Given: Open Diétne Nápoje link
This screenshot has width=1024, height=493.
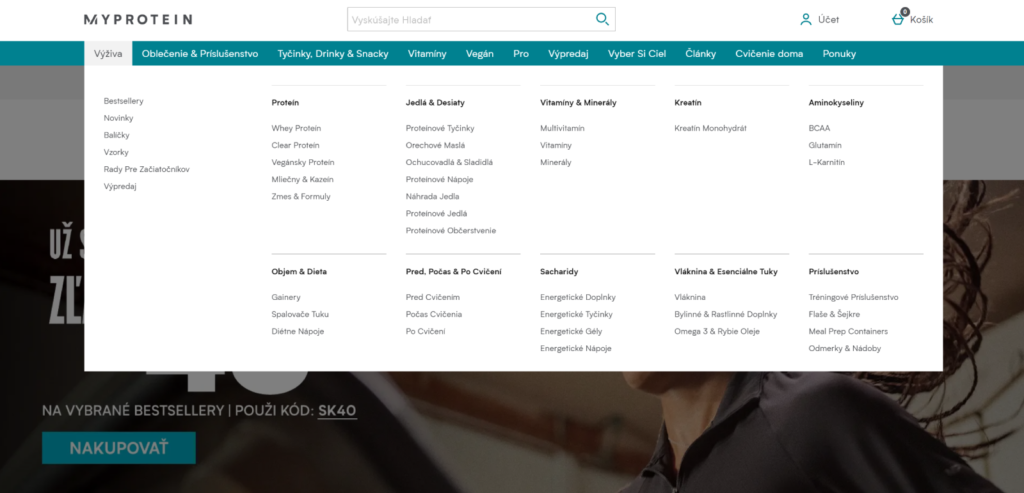Looking at the screenshot, I should point(298,331).
